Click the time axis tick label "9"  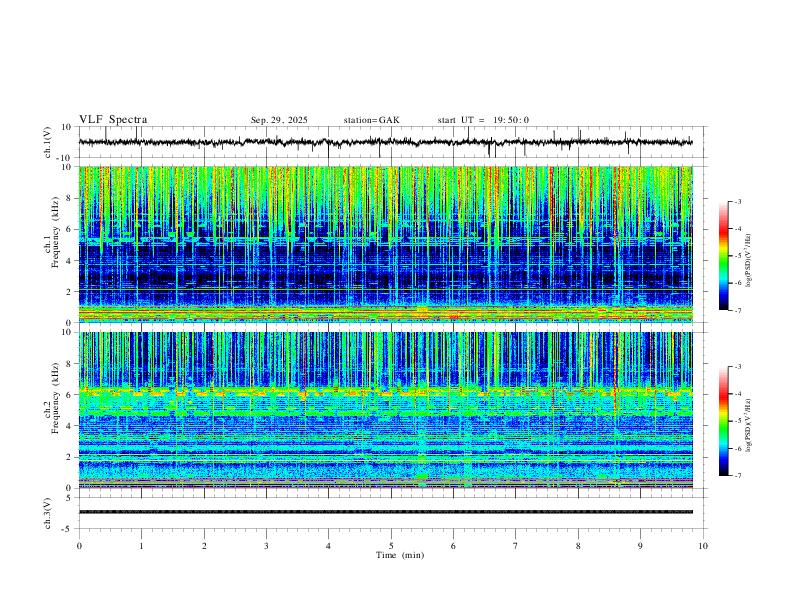[640, 546]
